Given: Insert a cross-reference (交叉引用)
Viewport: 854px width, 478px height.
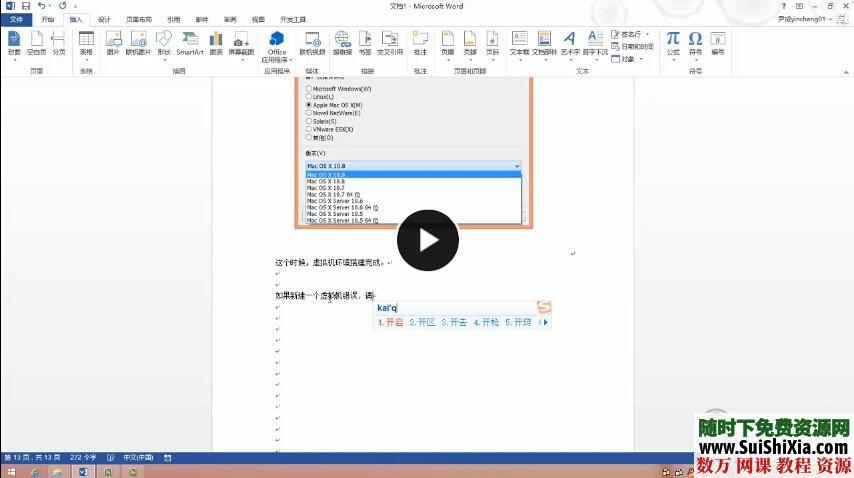Looking at the screenshot, I should click(390, 44).
